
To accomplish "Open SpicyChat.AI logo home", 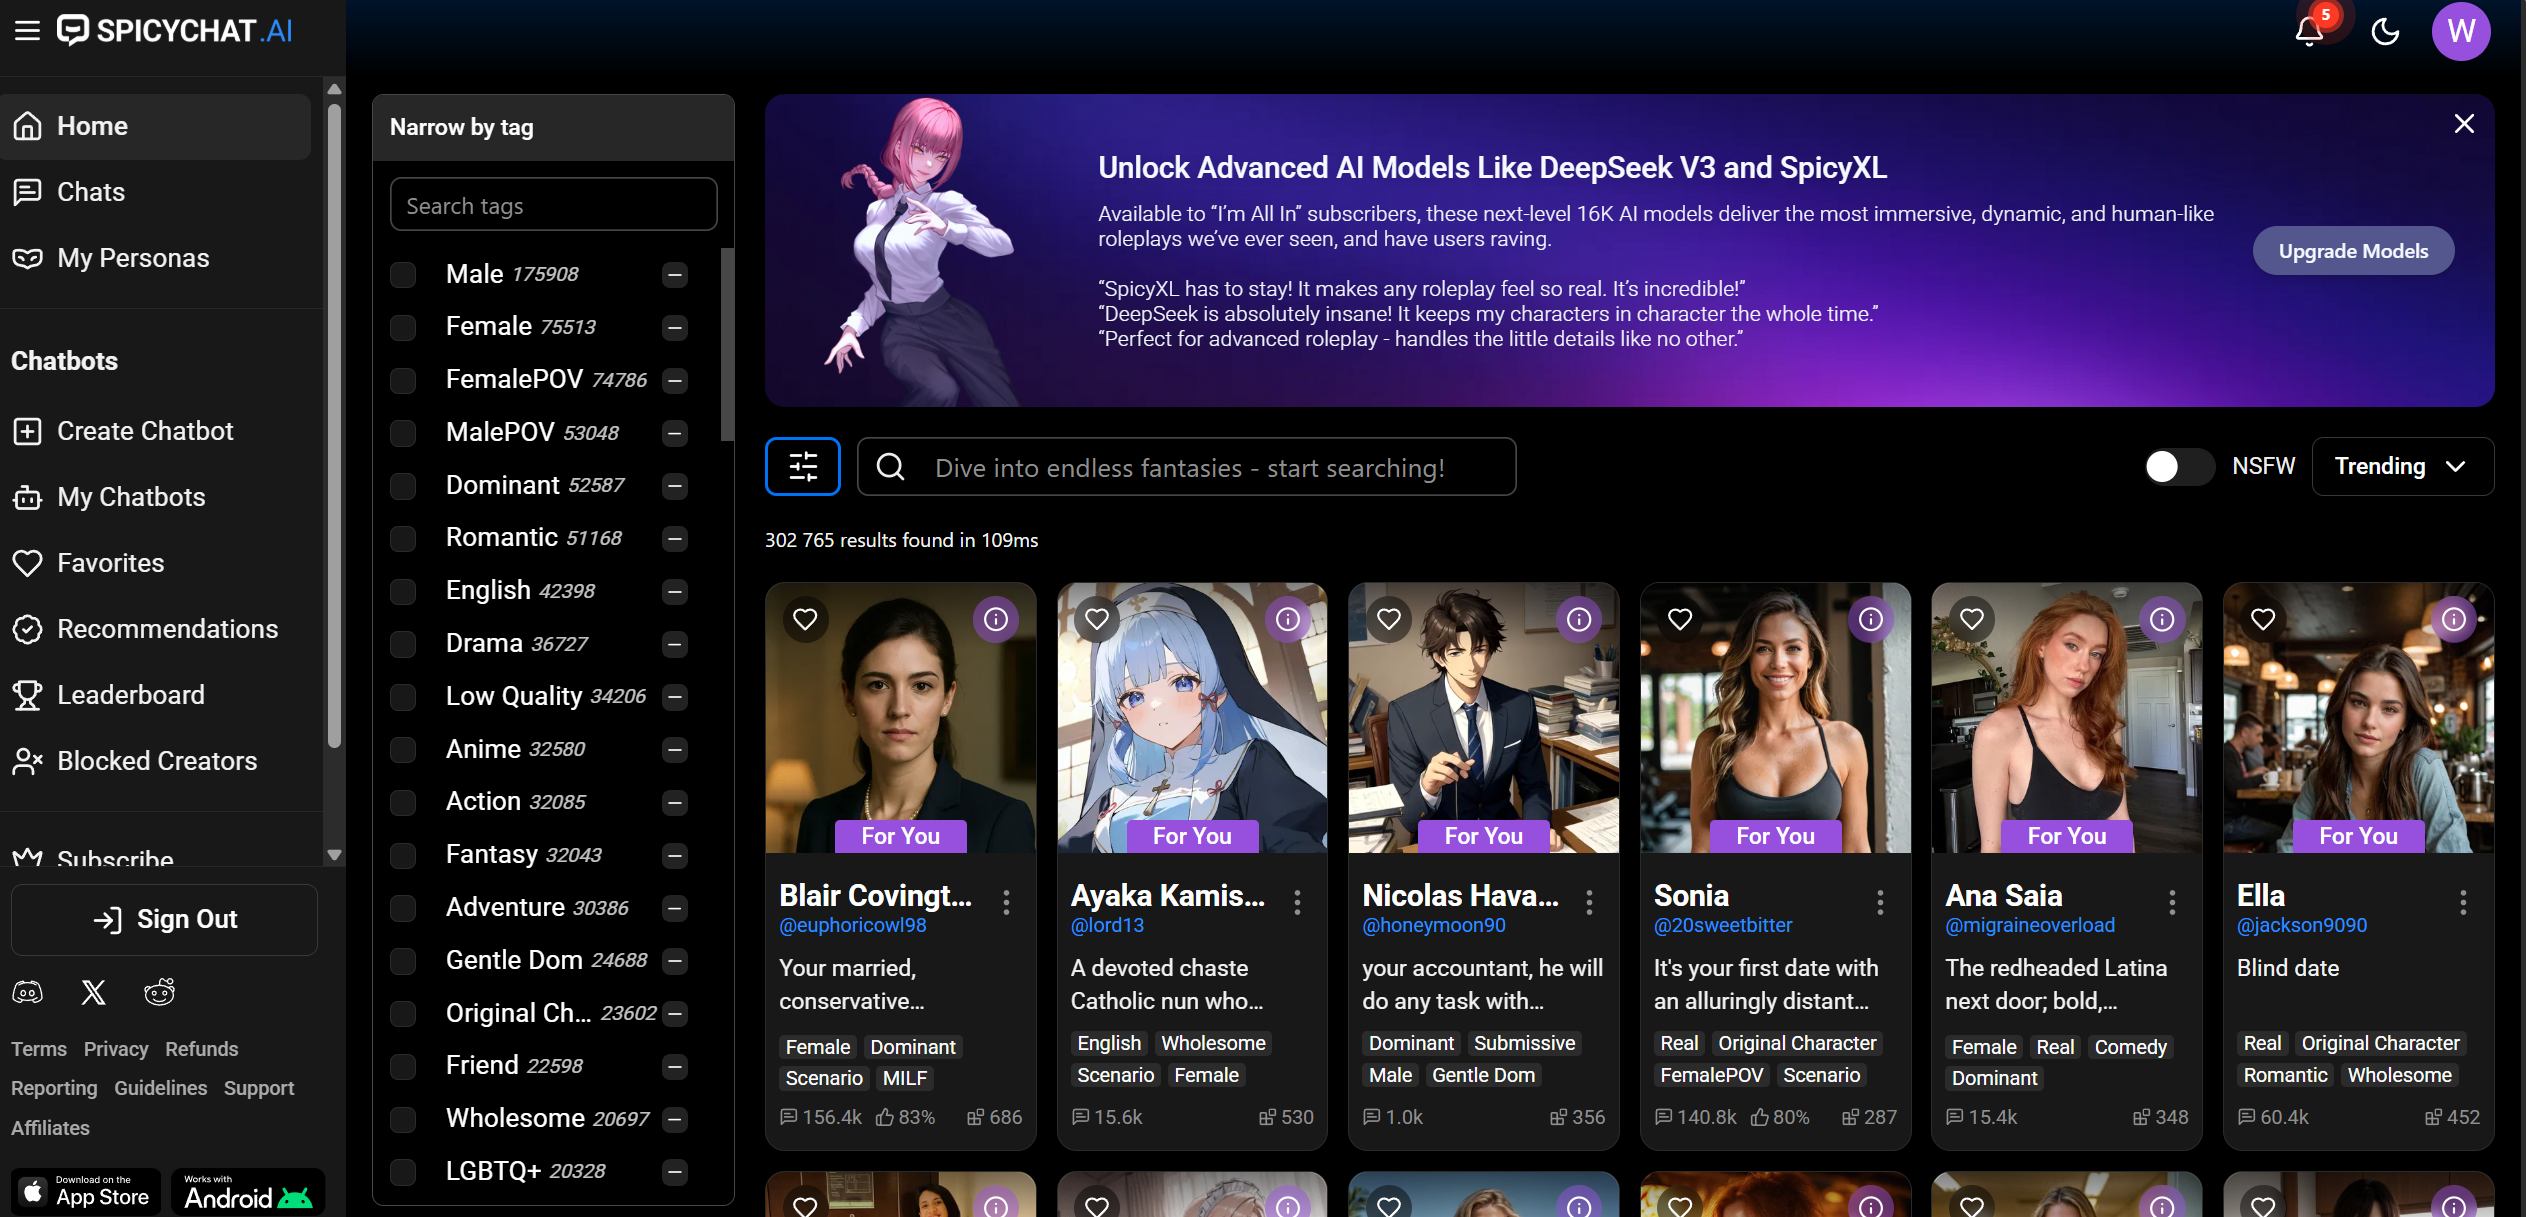I will tap(175, 31).
